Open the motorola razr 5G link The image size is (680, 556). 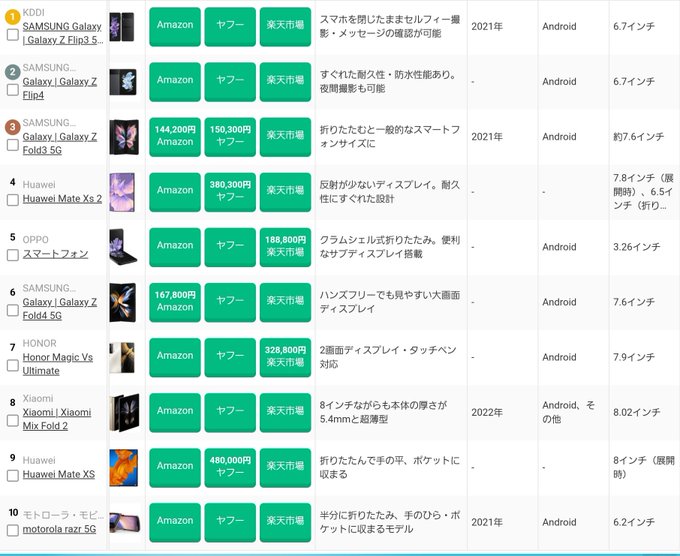coord(59,529)
